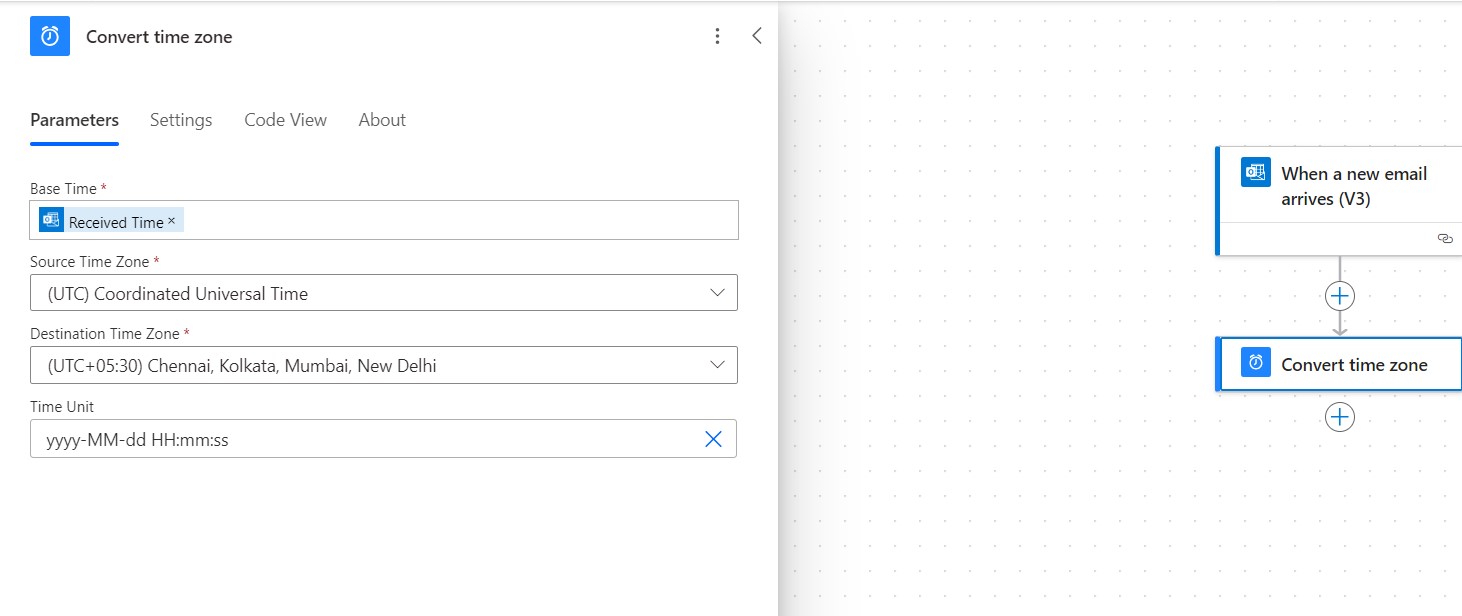Expand the Destination Time Zone dropdown
The height and width of the screenshot is (616, 1462).
(x=384, y=365)
